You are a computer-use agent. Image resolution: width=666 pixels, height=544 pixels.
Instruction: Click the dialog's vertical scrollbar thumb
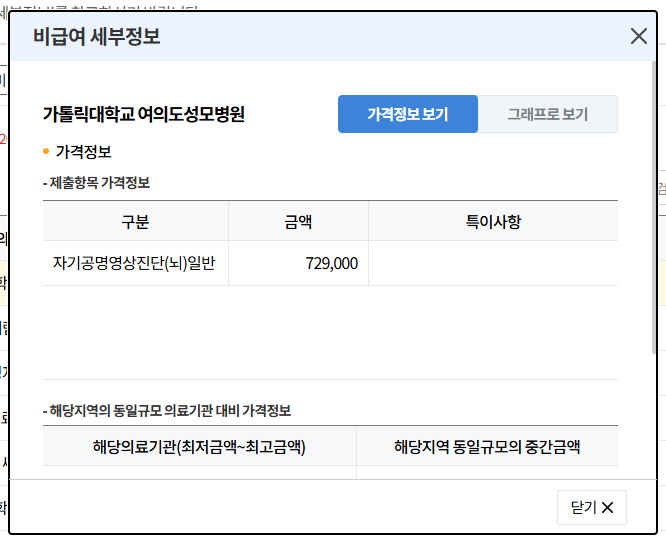(x=654, y=207)
